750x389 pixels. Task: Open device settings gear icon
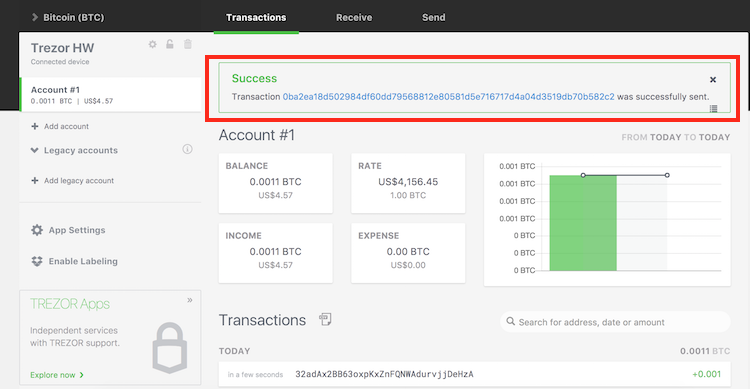click(153, 44)
